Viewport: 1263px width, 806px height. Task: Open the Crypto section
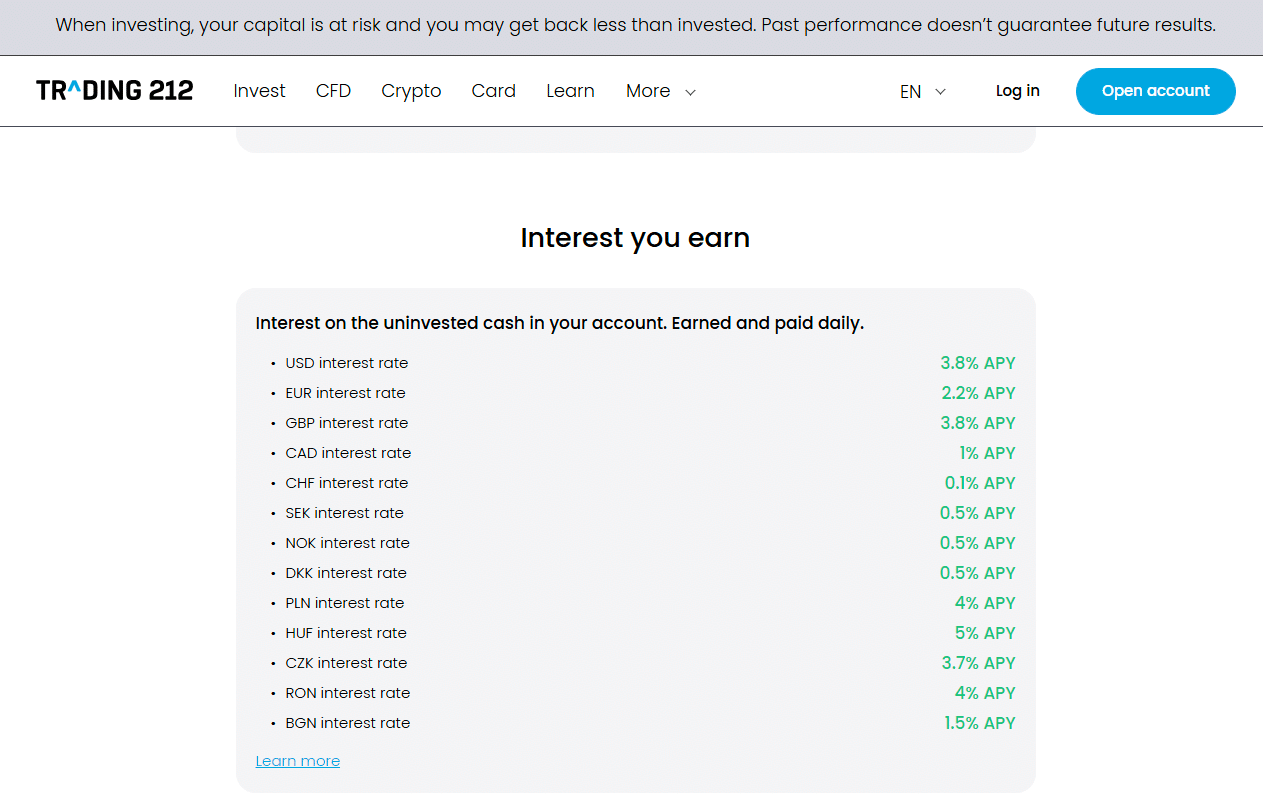pos(411,91)
